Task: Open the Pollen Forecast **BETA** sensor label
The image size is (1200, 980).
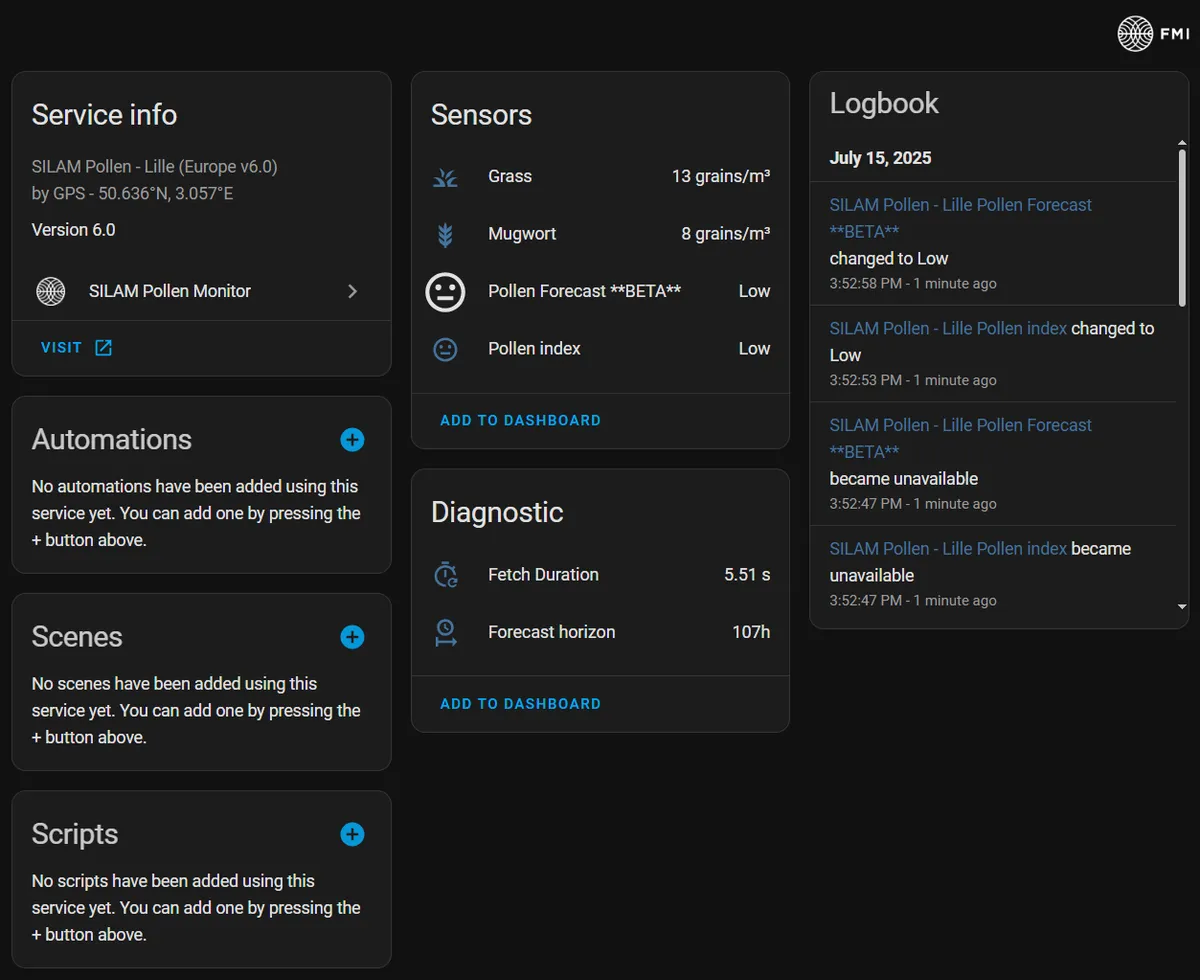Action: coord(585,291)
